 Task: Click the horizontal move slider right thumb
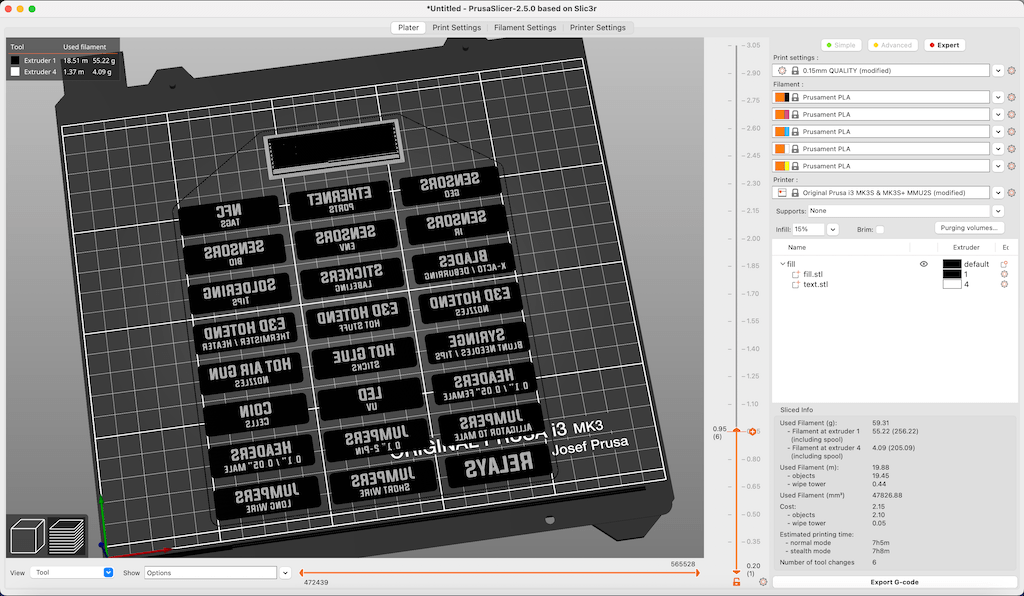coord(697,572)
